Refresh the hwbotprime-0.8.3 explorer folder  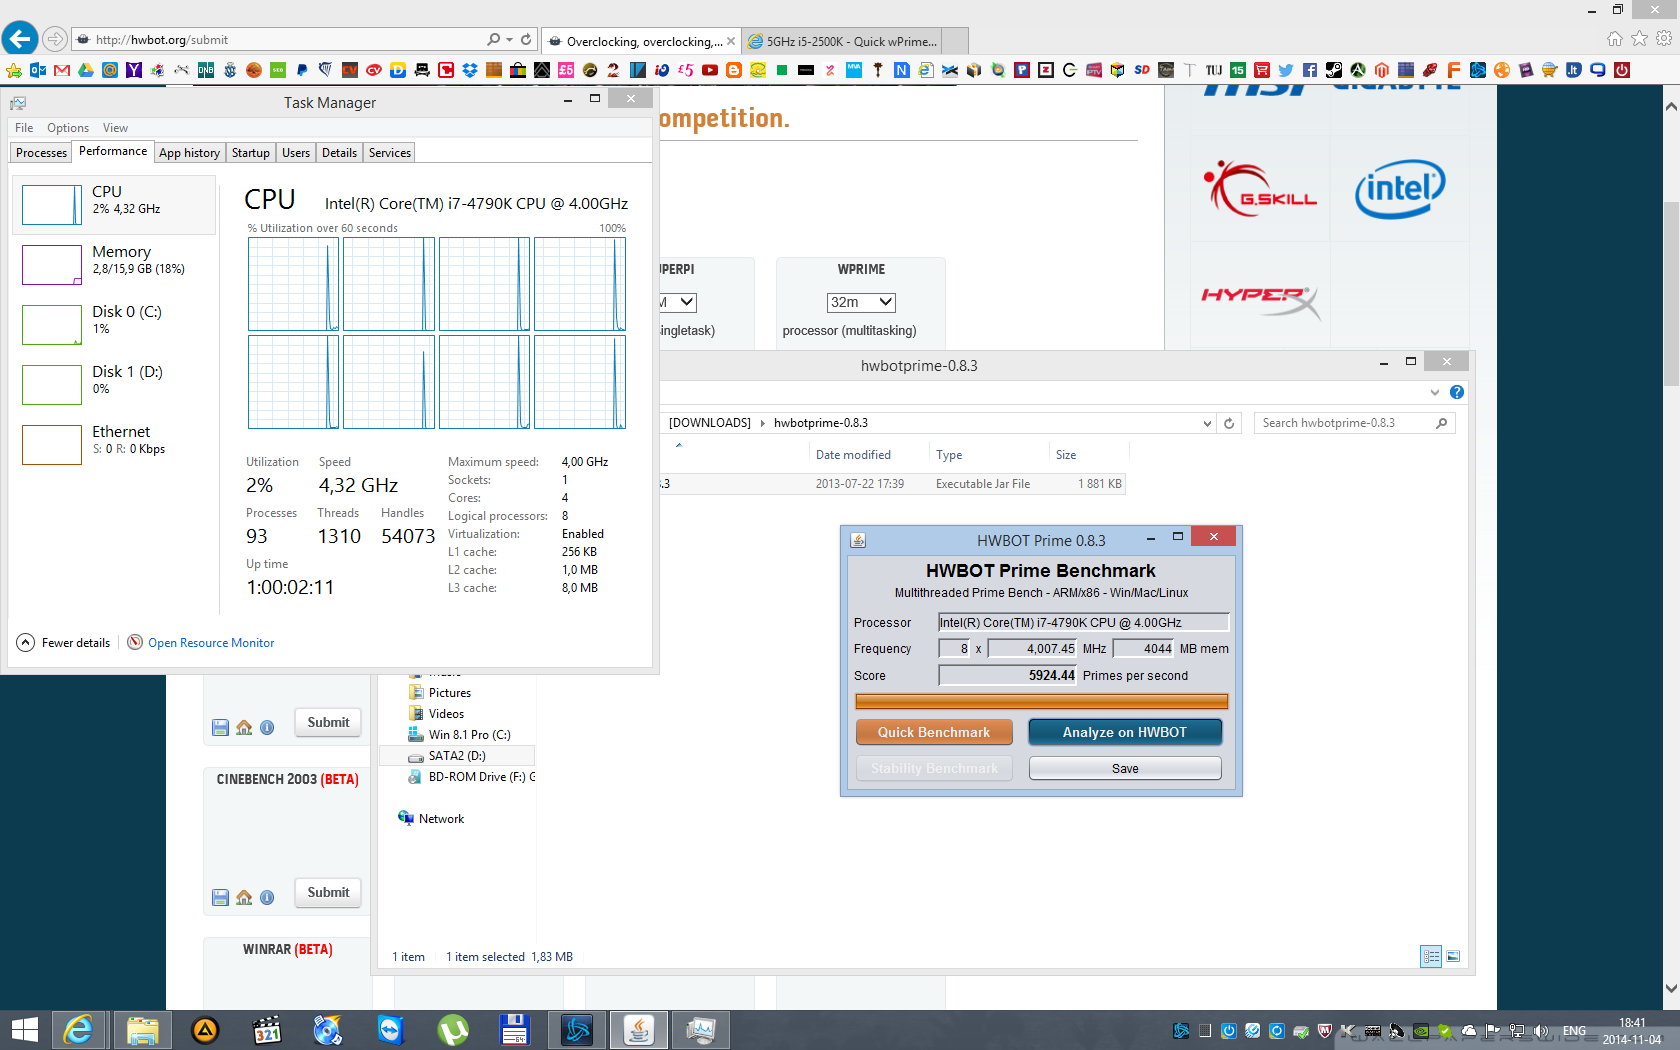click(x=1229, y=423)
